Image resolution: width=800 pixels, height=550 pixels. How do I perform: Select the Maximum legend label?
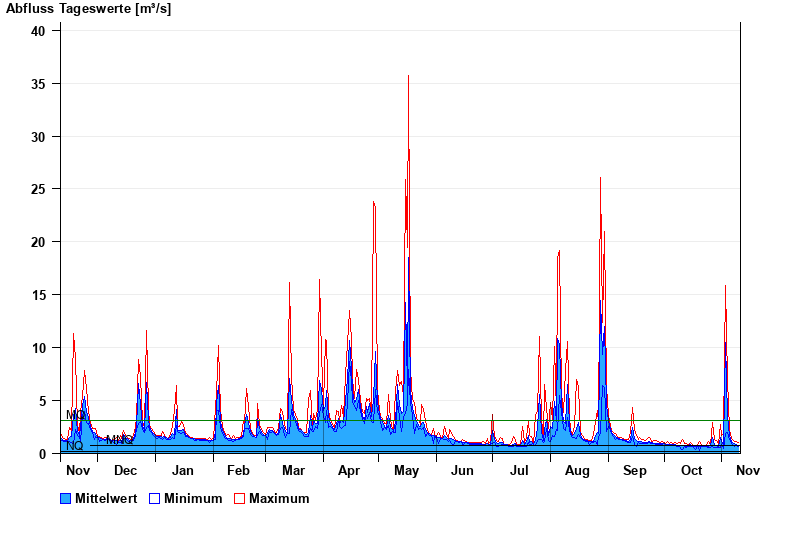click(279, 498)
